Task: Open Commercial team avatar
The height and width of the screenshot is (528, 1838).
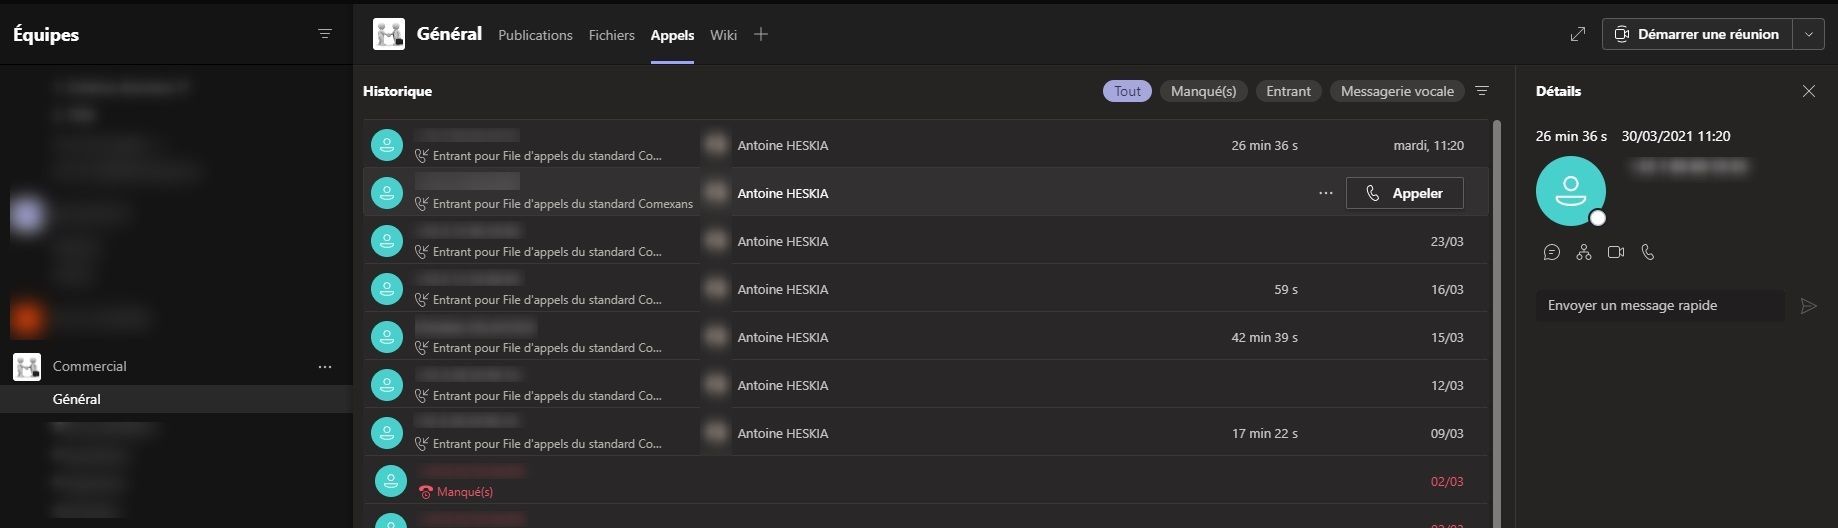Action: pos(27,367)
